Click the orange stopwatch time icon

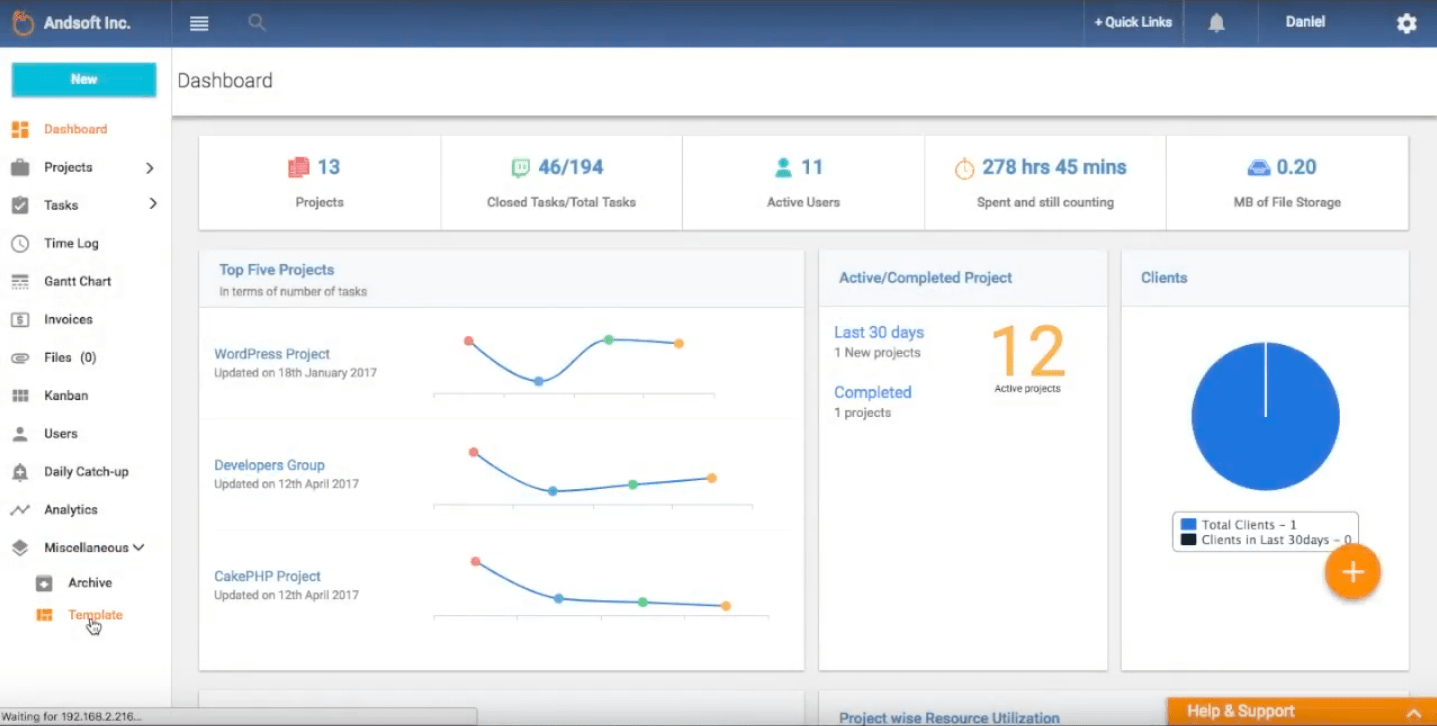pos(964,169)
